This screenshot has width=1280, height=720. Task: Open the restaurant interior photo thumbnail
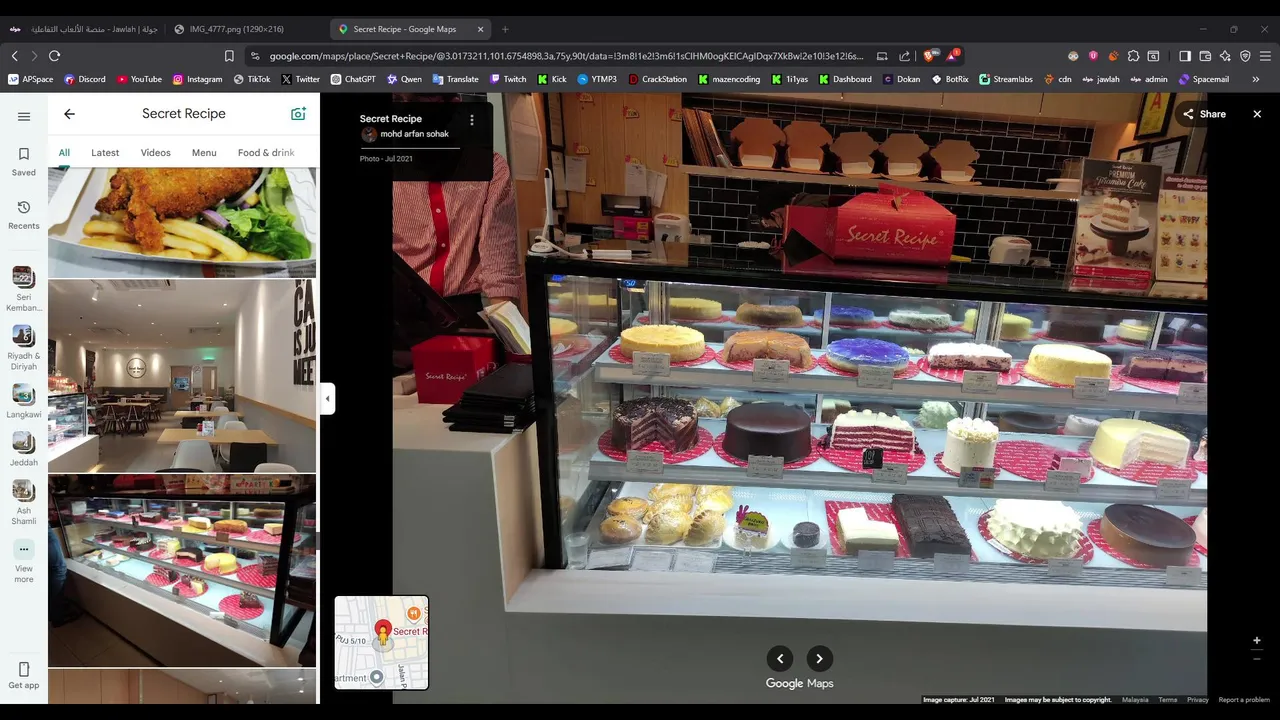[x=182, y=376]
